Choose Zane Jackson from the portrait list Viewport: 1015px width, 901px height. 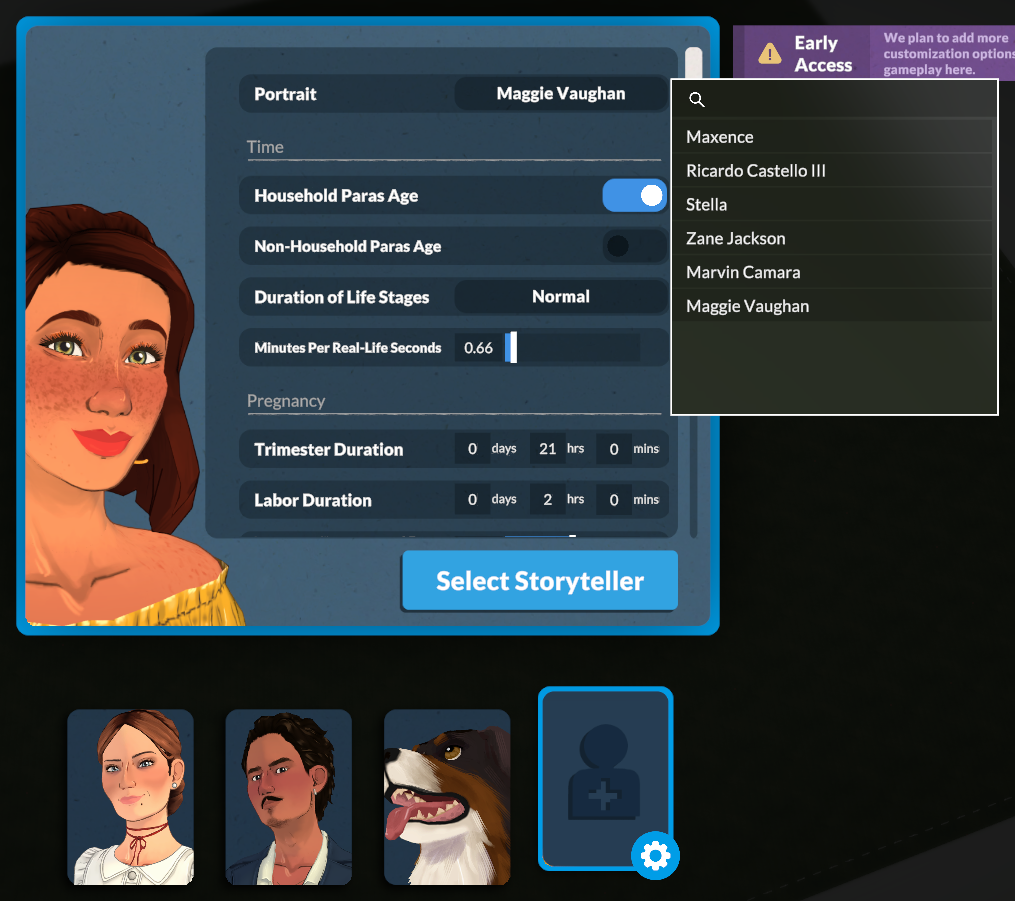coord(832,238)
